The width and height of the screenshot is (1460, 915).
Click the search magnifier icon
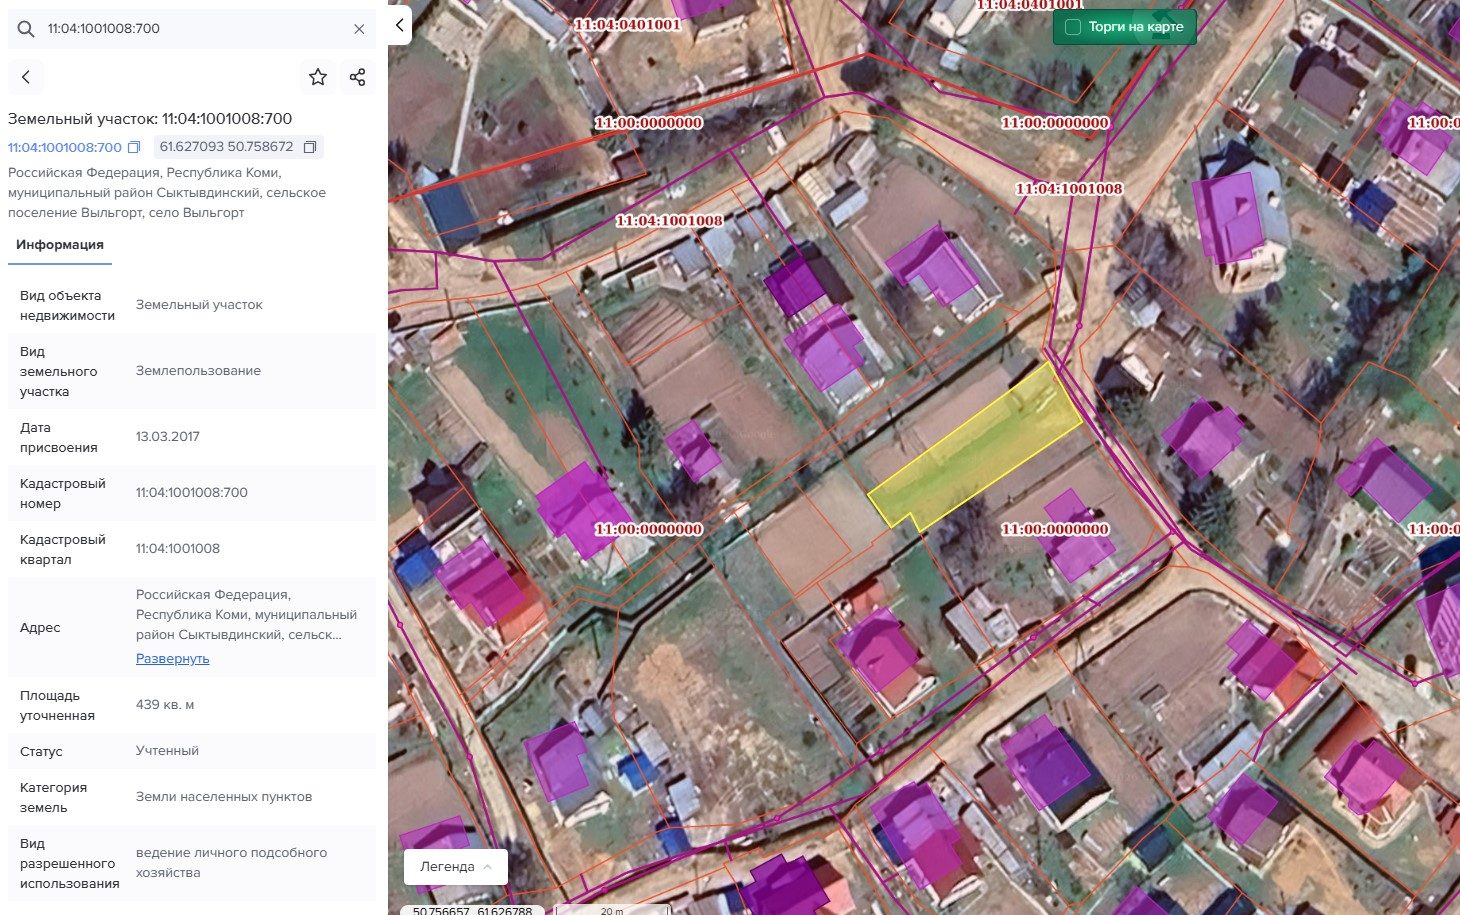[26, 29]
